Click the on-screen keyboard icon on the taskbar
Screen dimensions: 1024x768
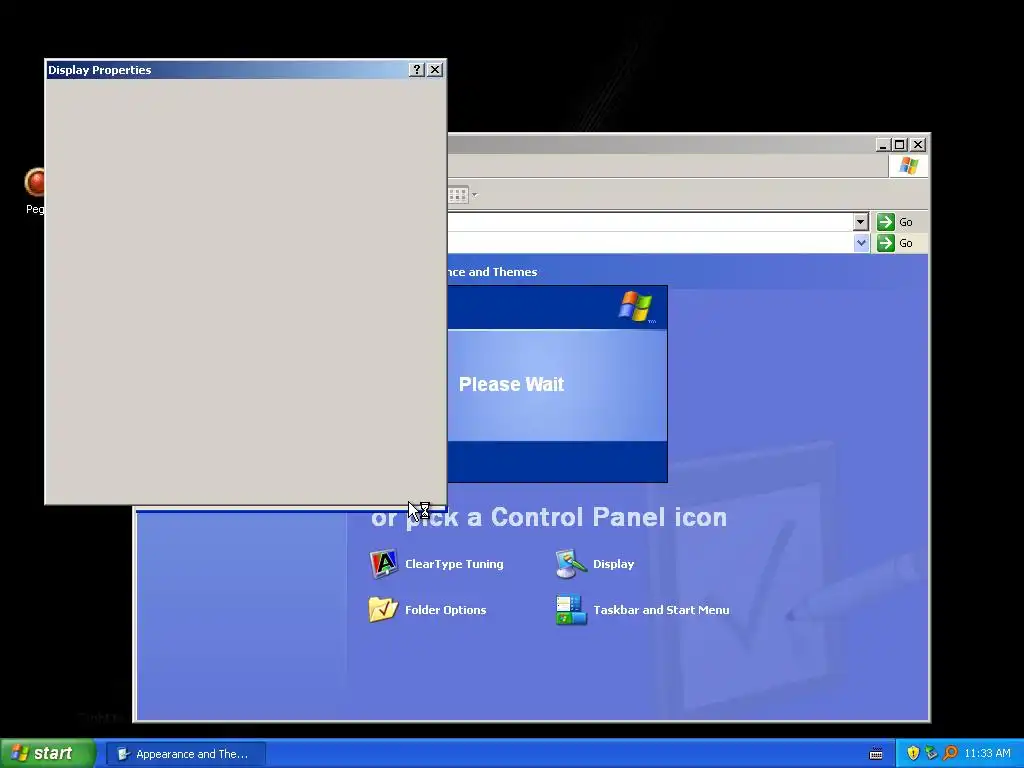coord(876,754)
